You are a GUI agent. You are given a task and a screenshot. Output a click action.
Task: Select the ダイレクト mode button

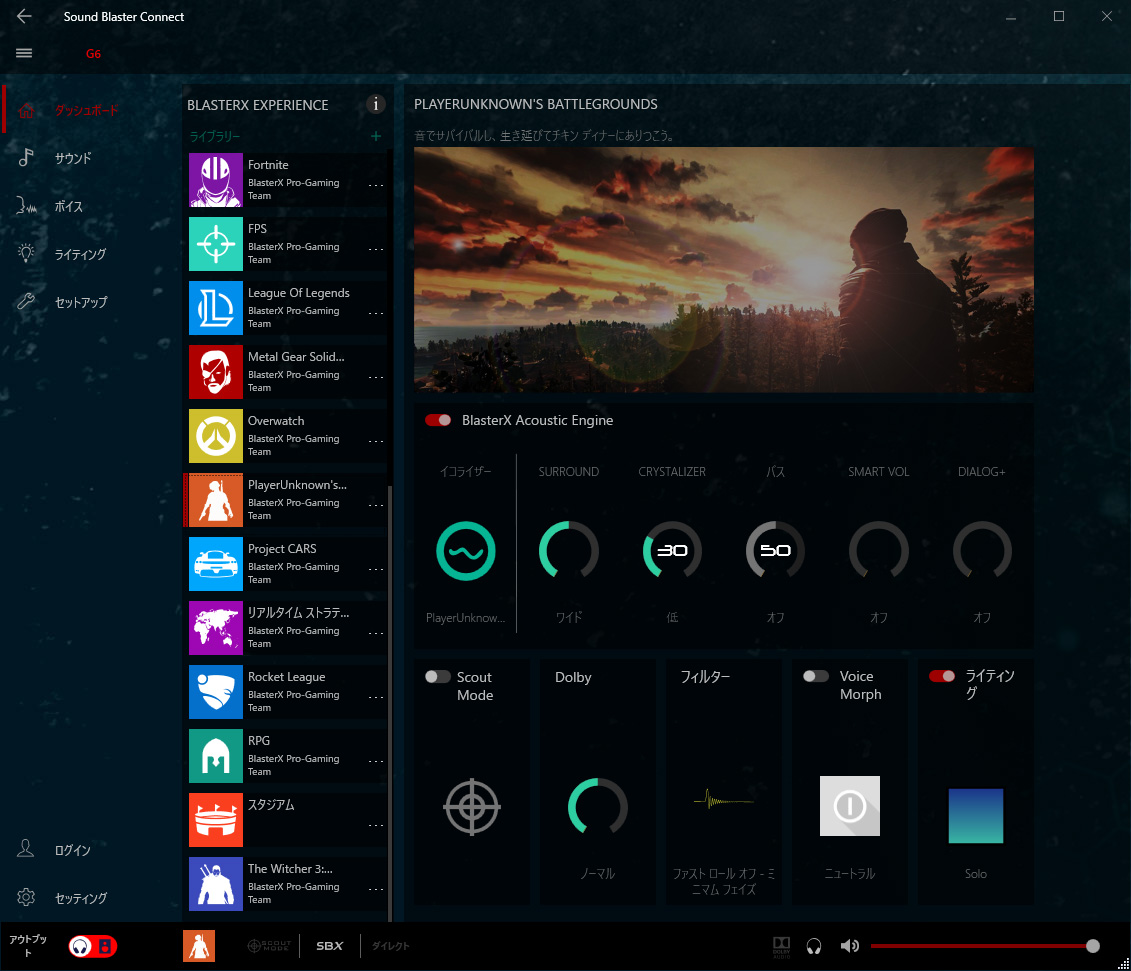[391, 946]
